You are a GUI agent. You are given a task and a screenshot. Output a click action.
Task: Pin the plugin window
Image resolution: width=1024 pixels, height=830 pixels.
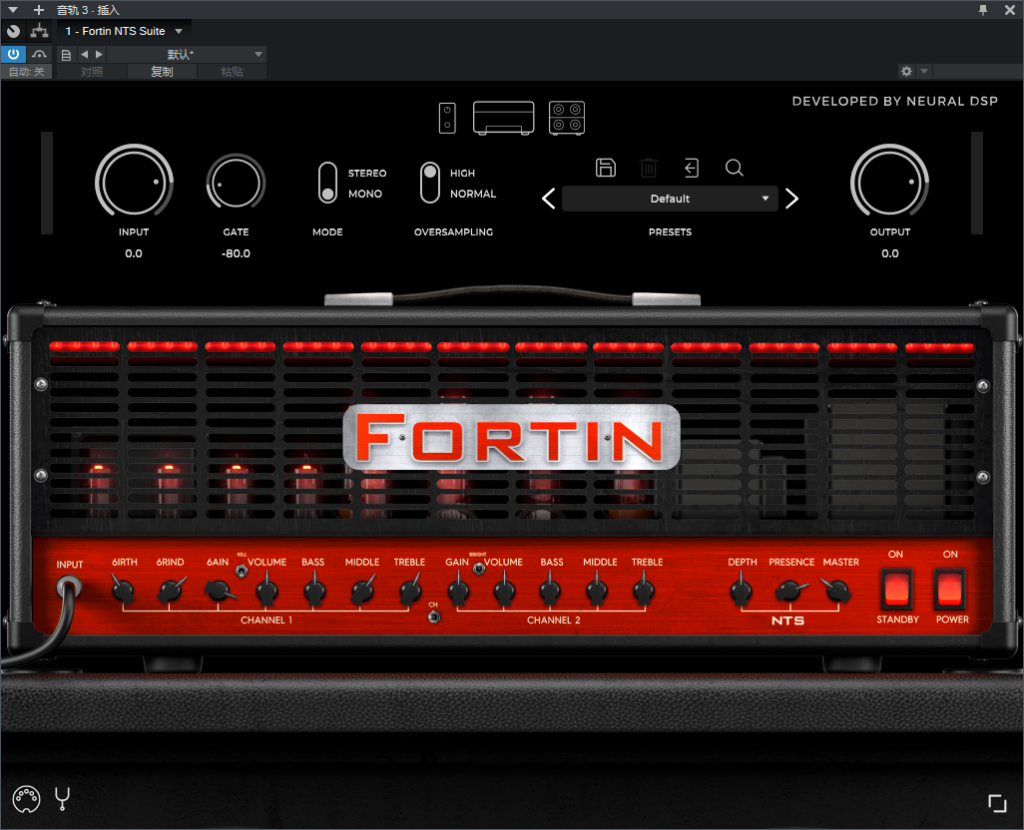point(983,10)
